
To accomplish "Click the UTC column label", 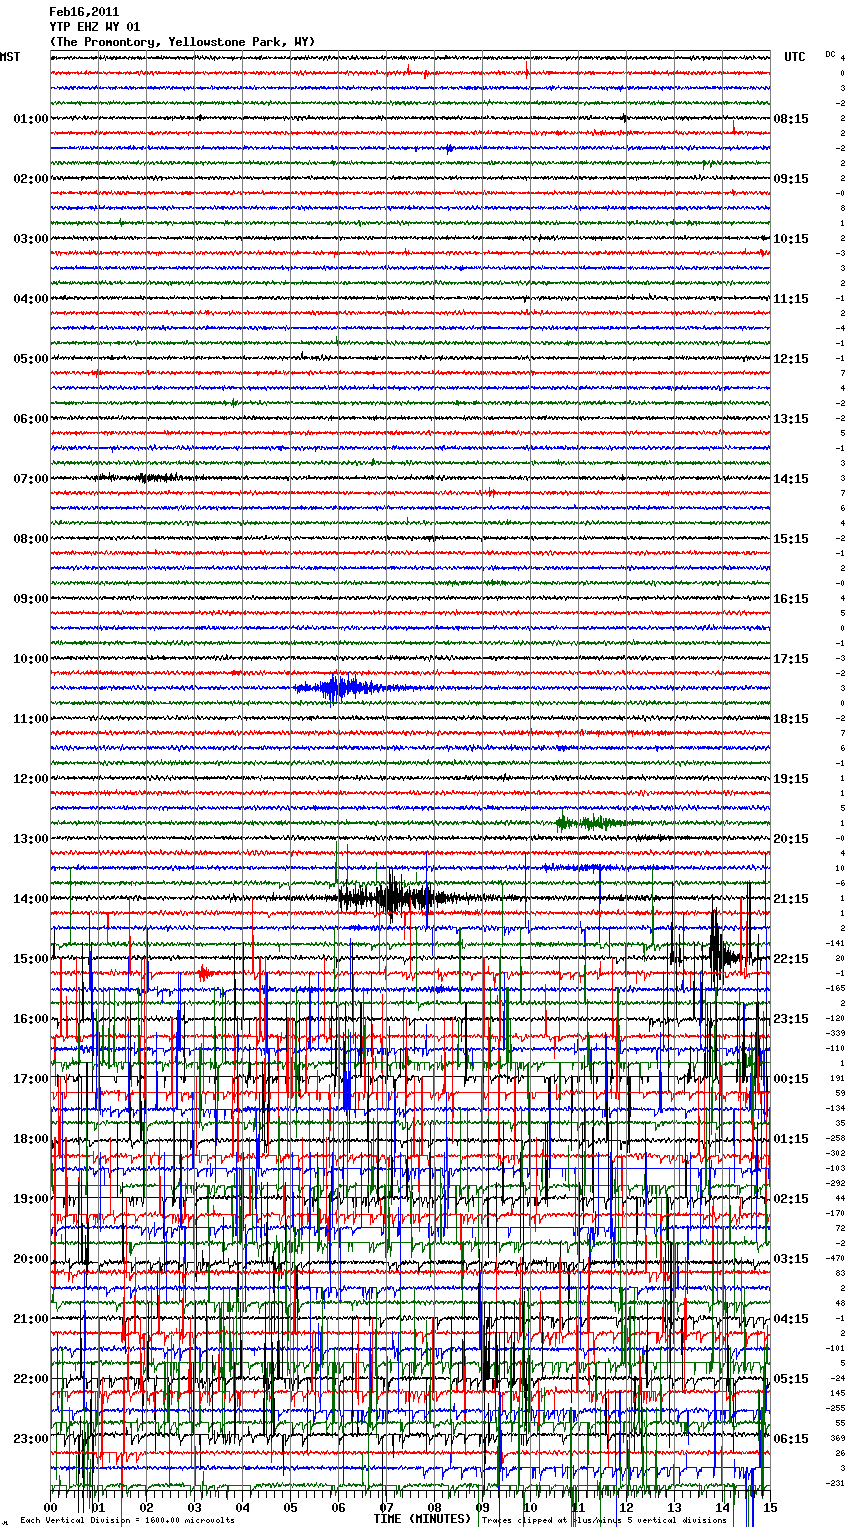I will 795,57.
